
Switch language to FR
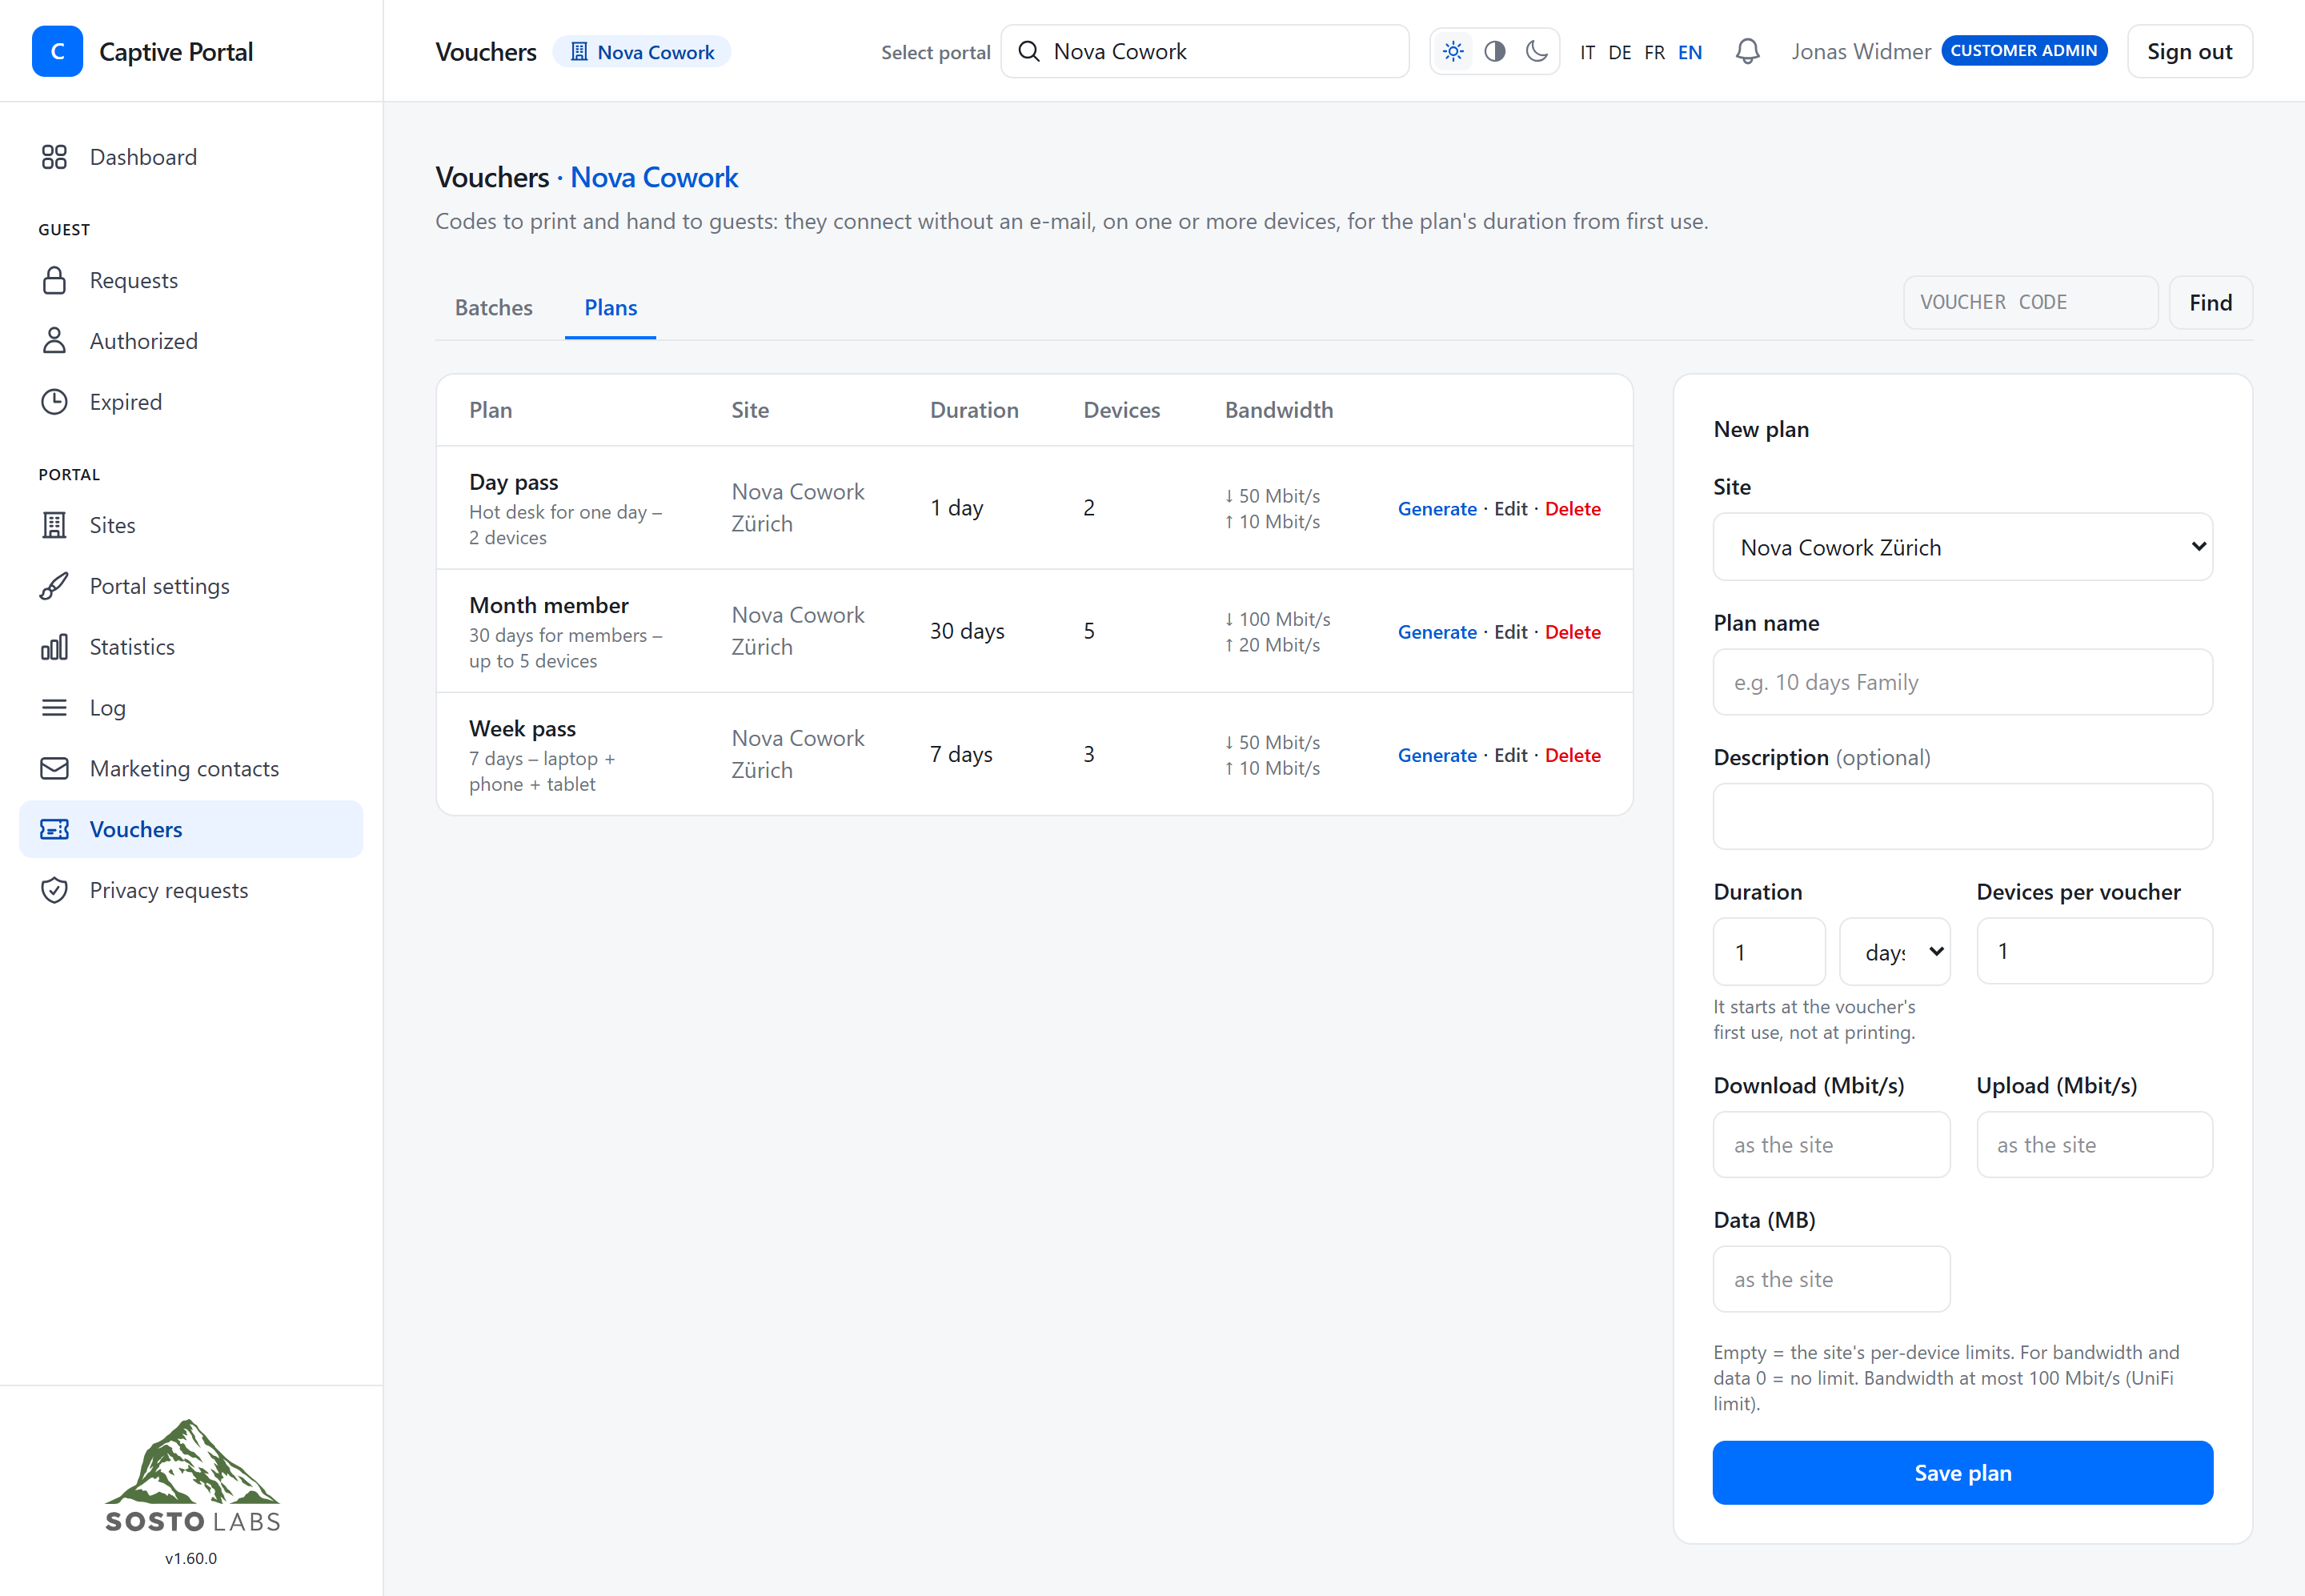coord(1655,52)
